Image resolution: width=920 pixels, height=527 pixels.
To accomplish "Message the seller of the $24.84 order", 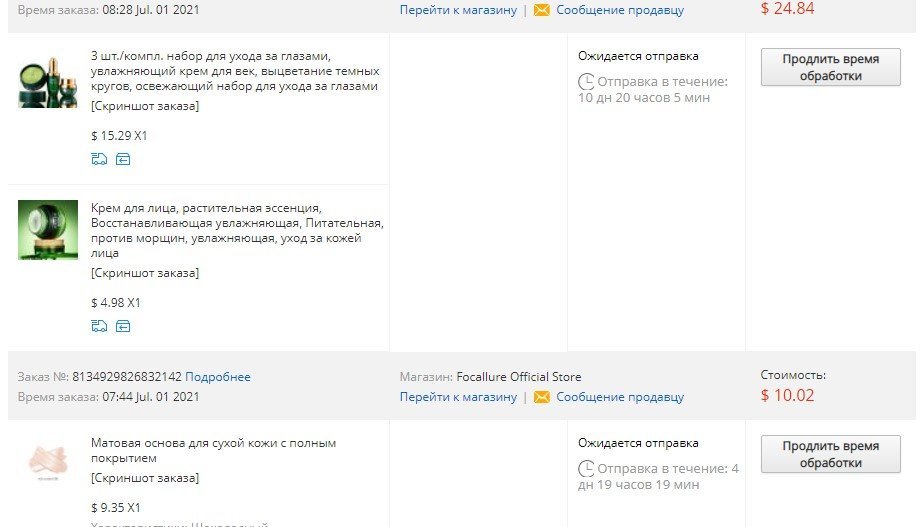I will tap(620, 10).
